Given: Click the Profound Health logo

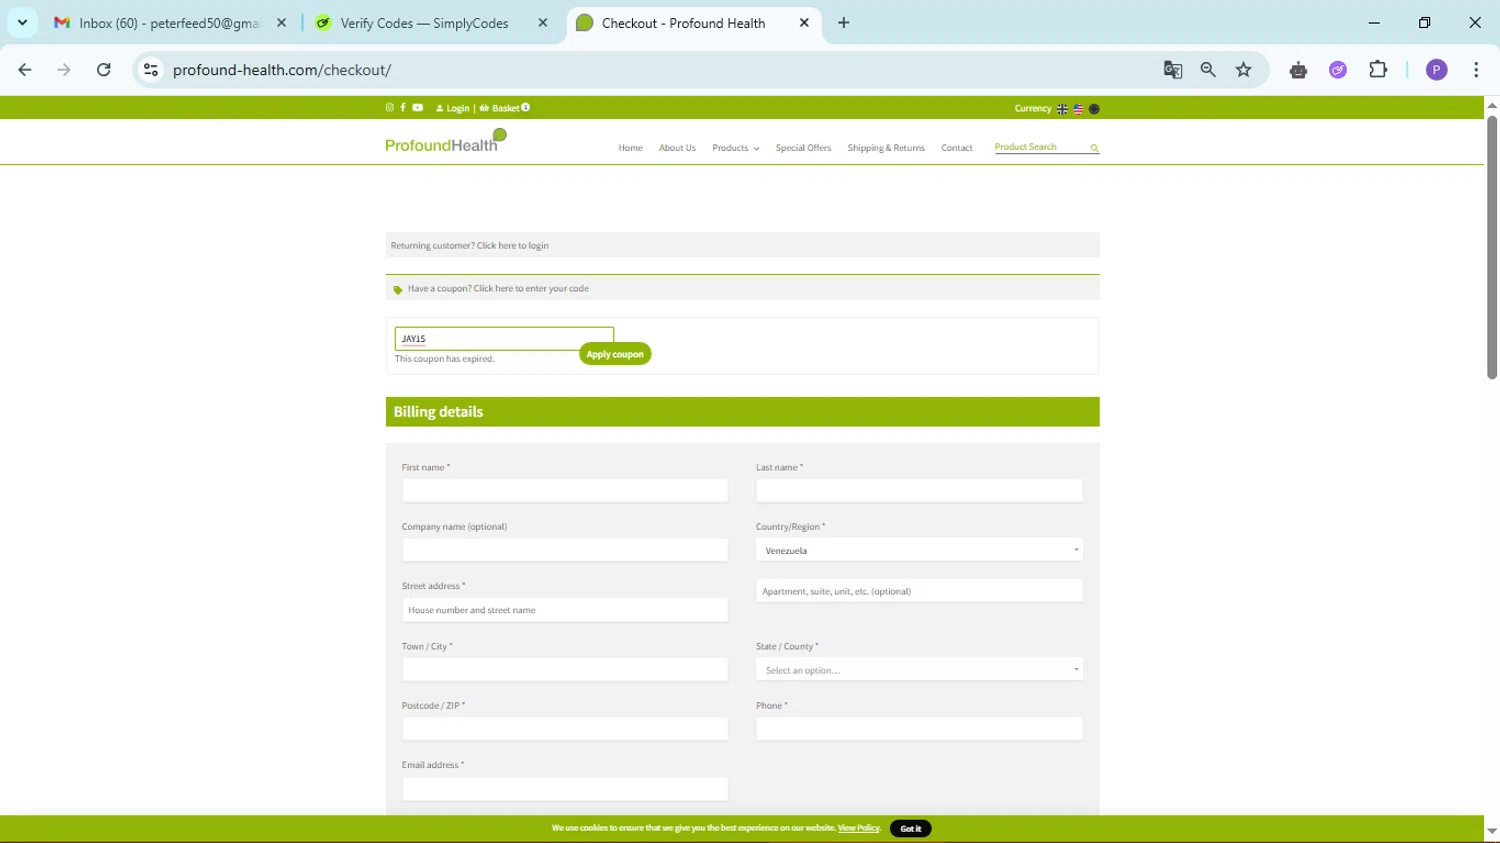Looking at the screenshot, I should 446,141.
